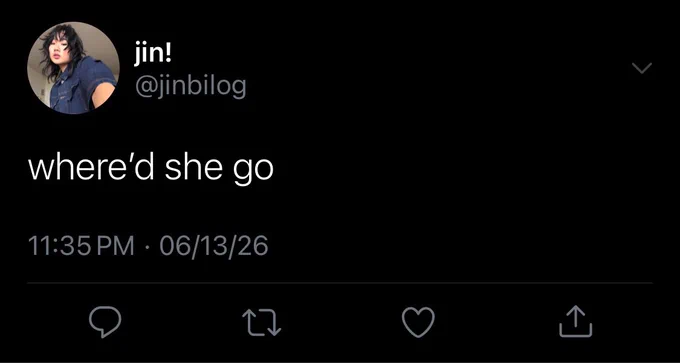Viewport: 680px width, 363px height.
Task: Click the word "where'd" in the tweet body
Action: [91, 166]
